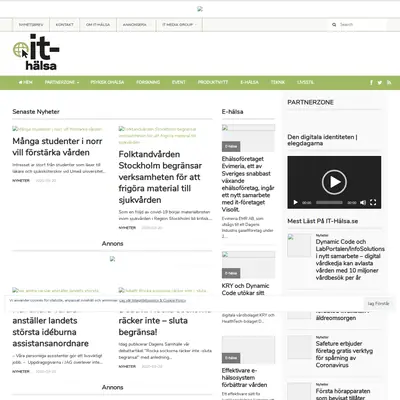The width and height of the screenshot is (400, 400).
Task: Click the Den digitala identiteten elegdagarna title
Action: (x=322, y=140)
